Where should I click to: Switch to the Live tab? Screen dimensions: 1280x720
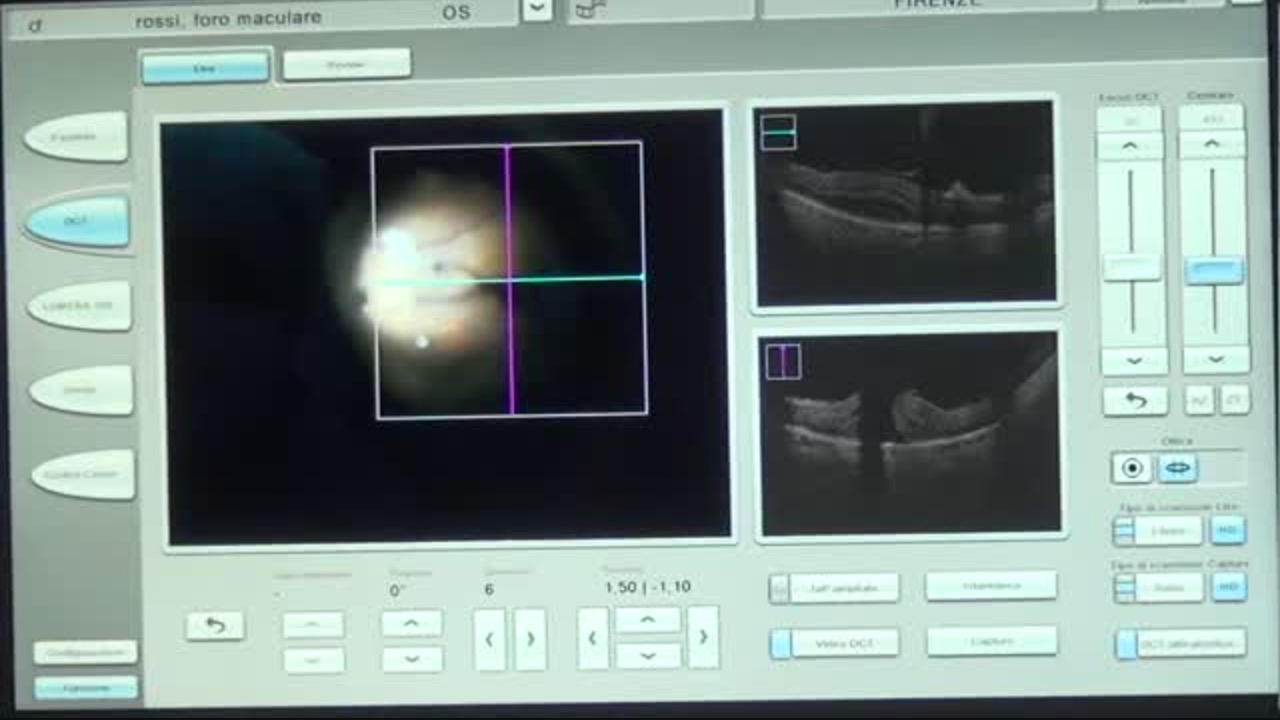(205, 67)
